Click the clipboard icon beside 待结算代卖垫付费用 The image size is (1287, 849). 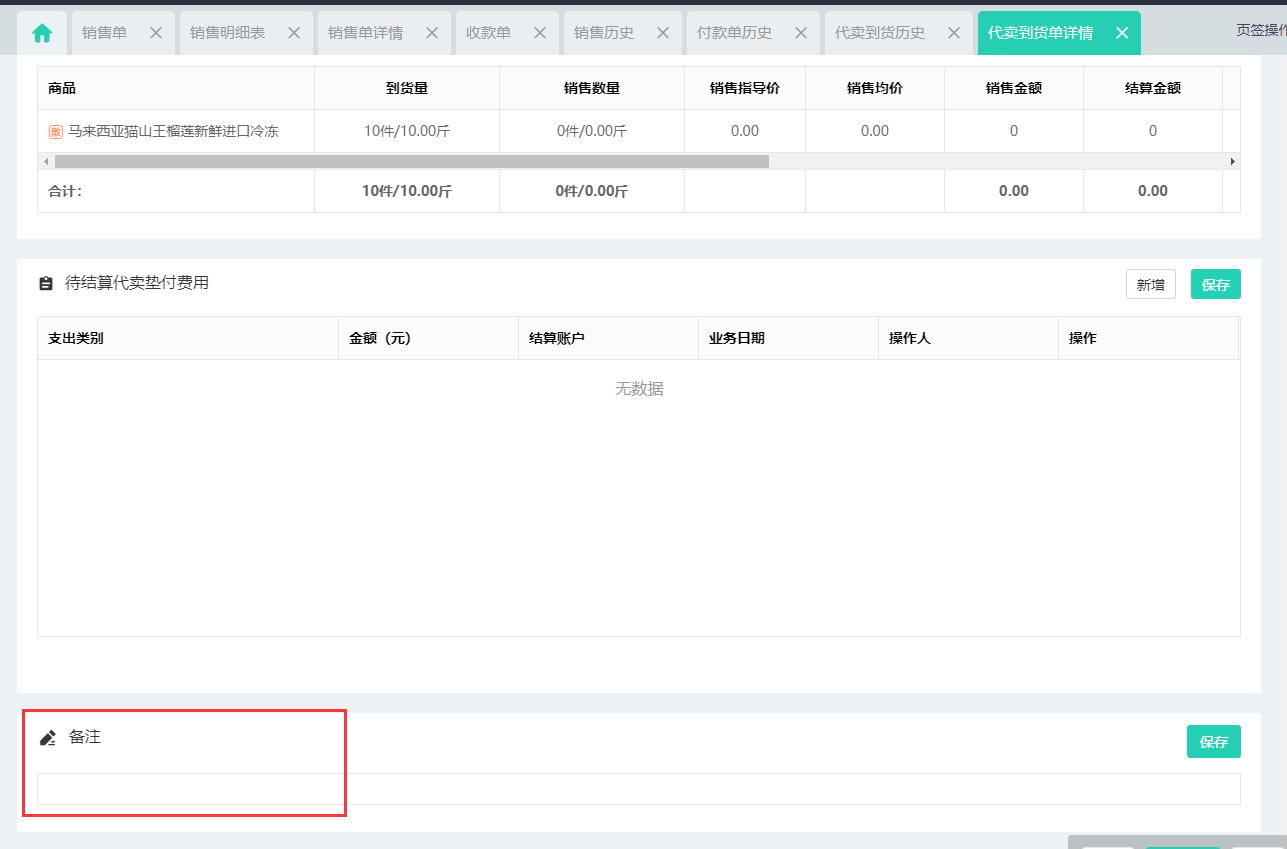pyautogui.click(x=46, y=283)
